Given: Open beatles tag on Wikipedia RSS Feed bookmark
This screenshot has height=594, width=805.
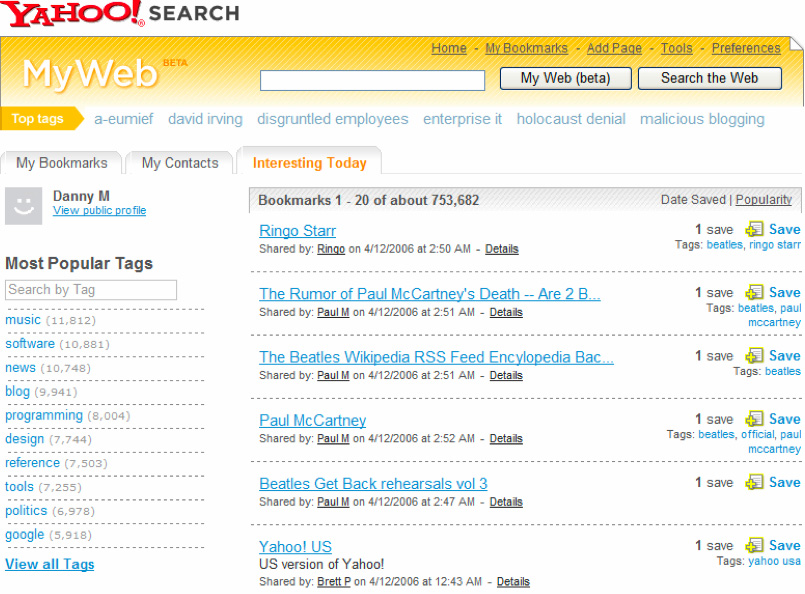Looking at the screenshot, I should click(x=782, y=371).
